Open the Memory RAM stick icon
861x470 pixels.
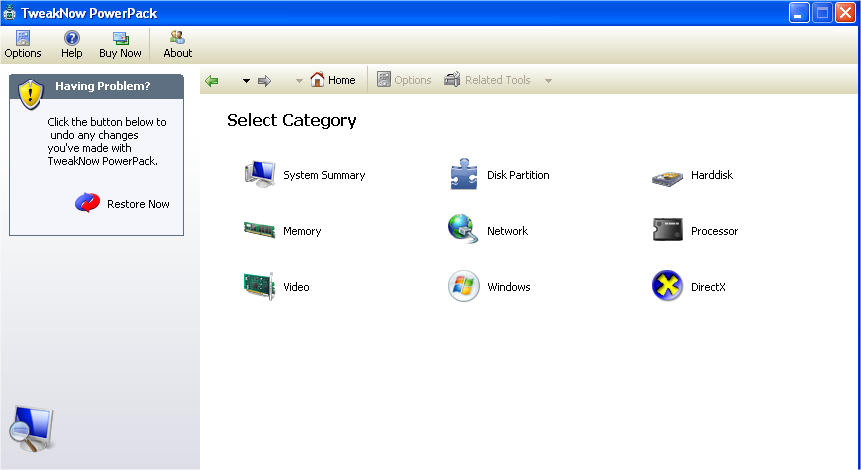click(259, 230)
